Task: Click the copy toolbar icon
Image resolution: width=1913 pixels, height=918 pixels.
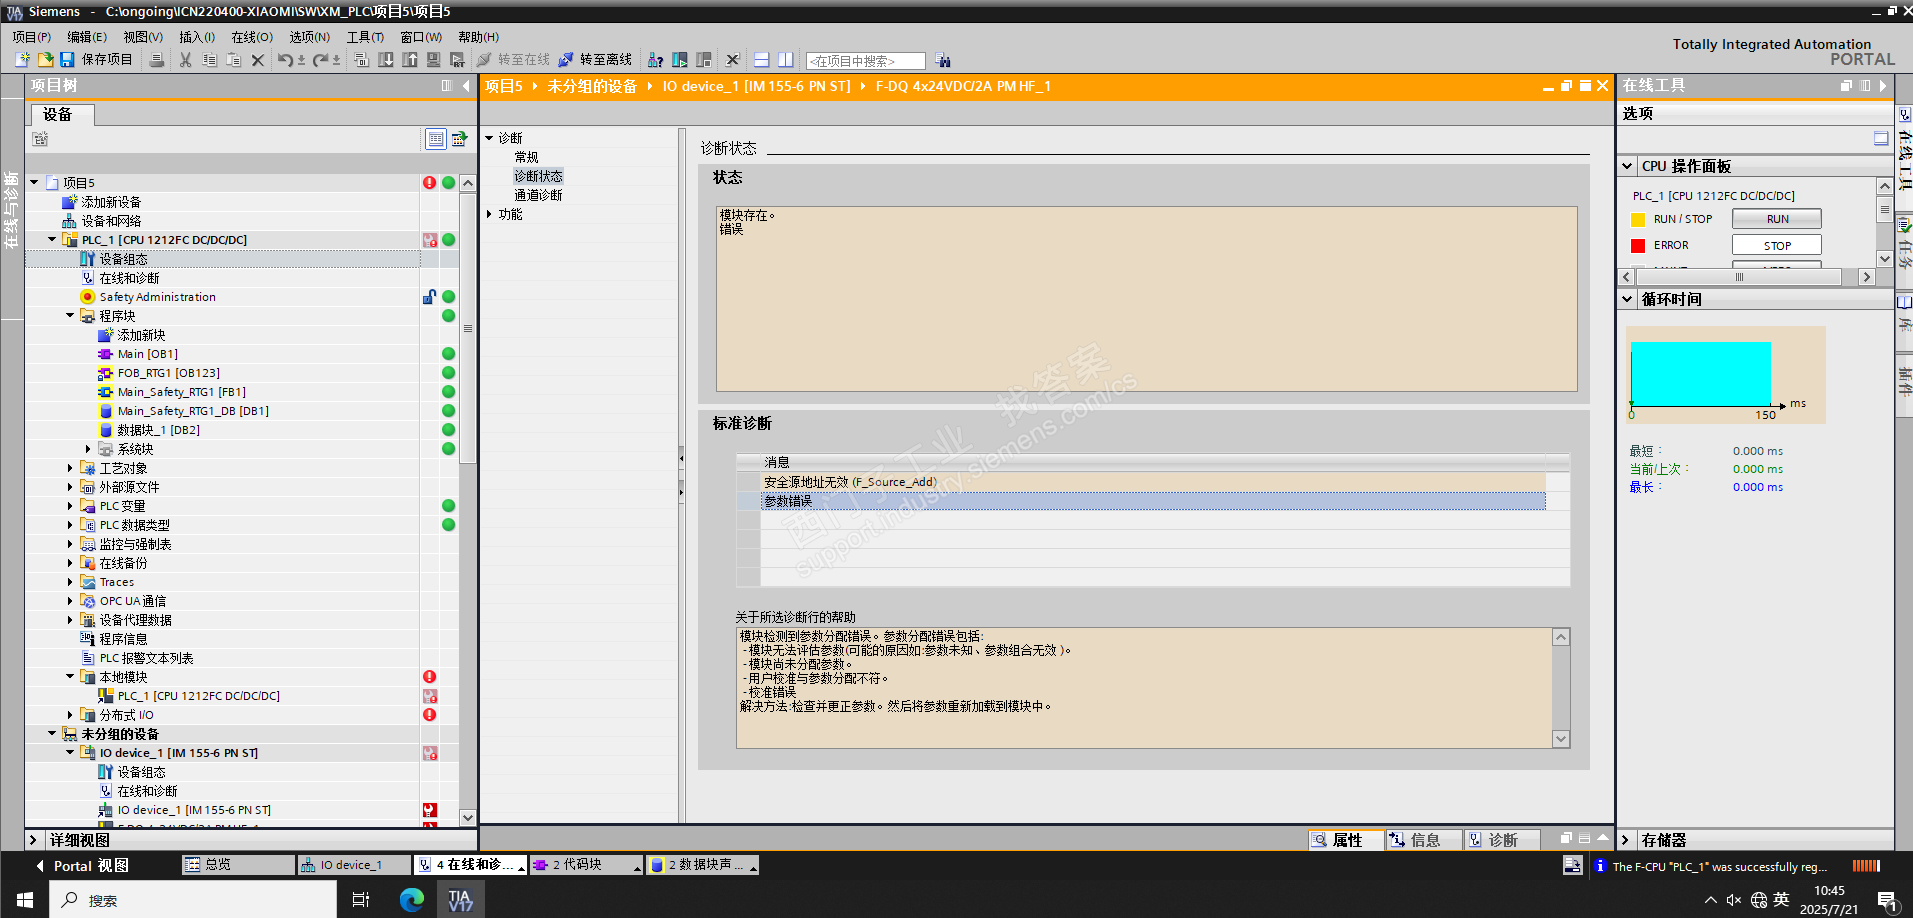Action: click(x=209, y=60)
